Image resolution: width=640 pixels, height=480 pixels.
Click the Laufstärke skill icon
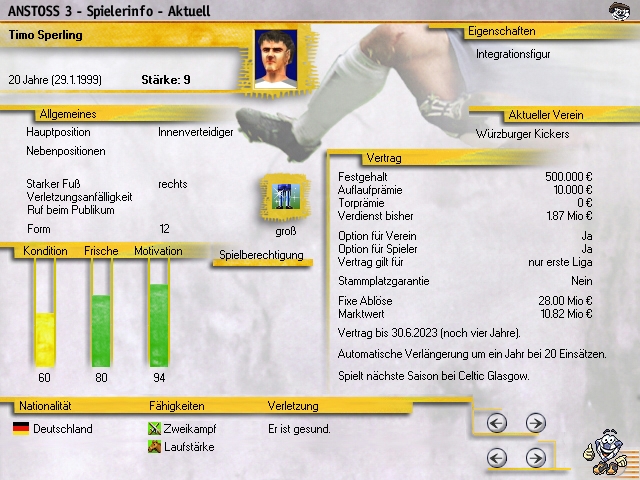(x=154, y=447)
